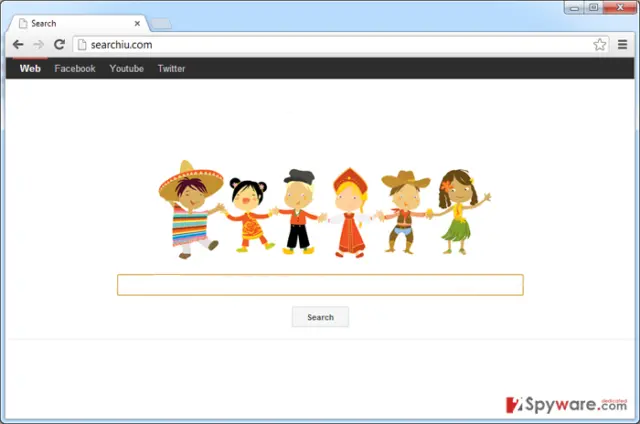Screen dimensions: 640x424
Task: Open the Chrome hamburger menu
Action: (x=622, y=44)
